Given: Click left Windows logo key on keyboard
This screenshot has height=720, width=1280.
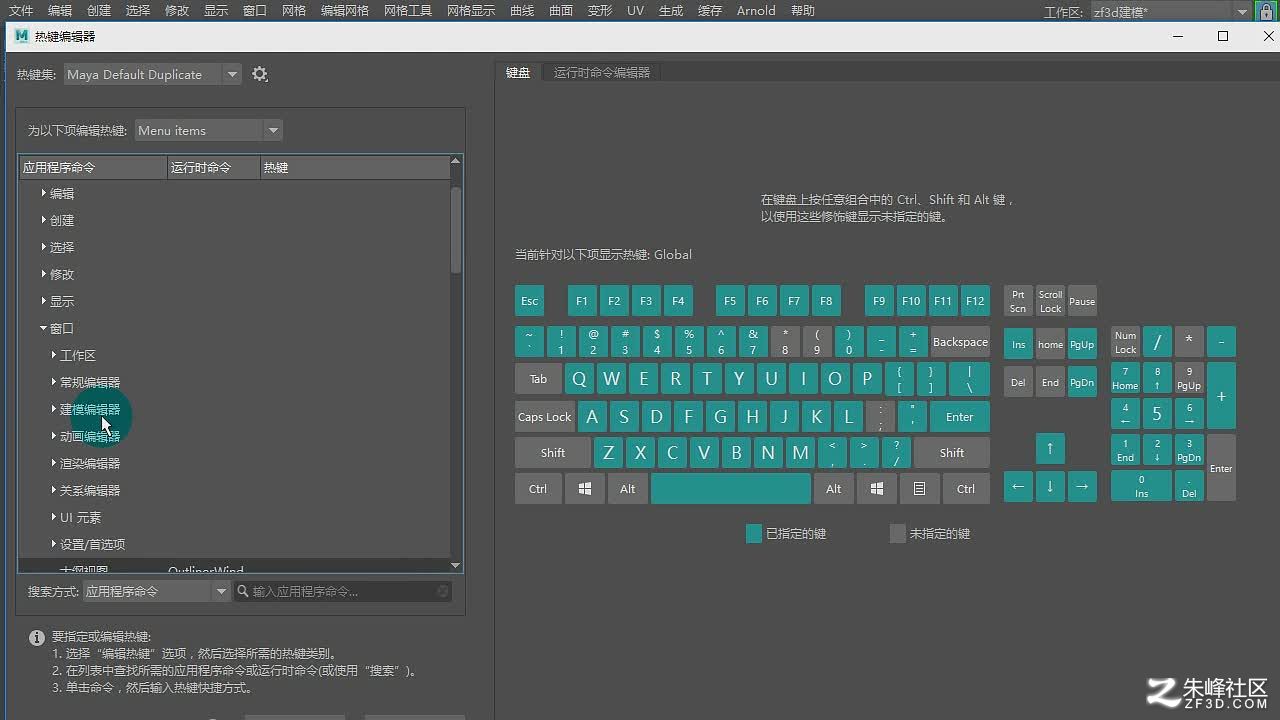Looking at the screenshot, I should point(585,489).
